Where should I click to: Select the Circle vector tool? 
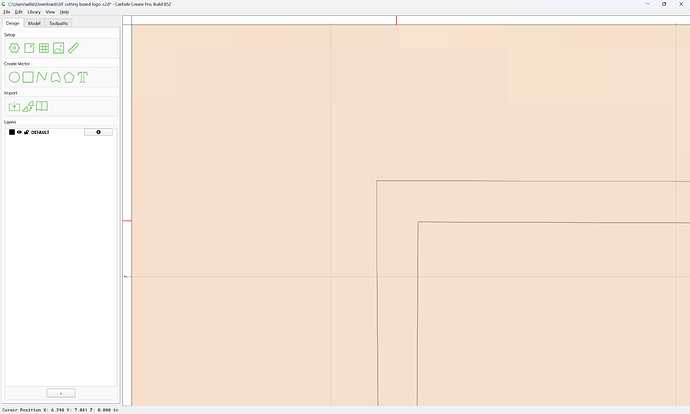[x=14, y=77]
